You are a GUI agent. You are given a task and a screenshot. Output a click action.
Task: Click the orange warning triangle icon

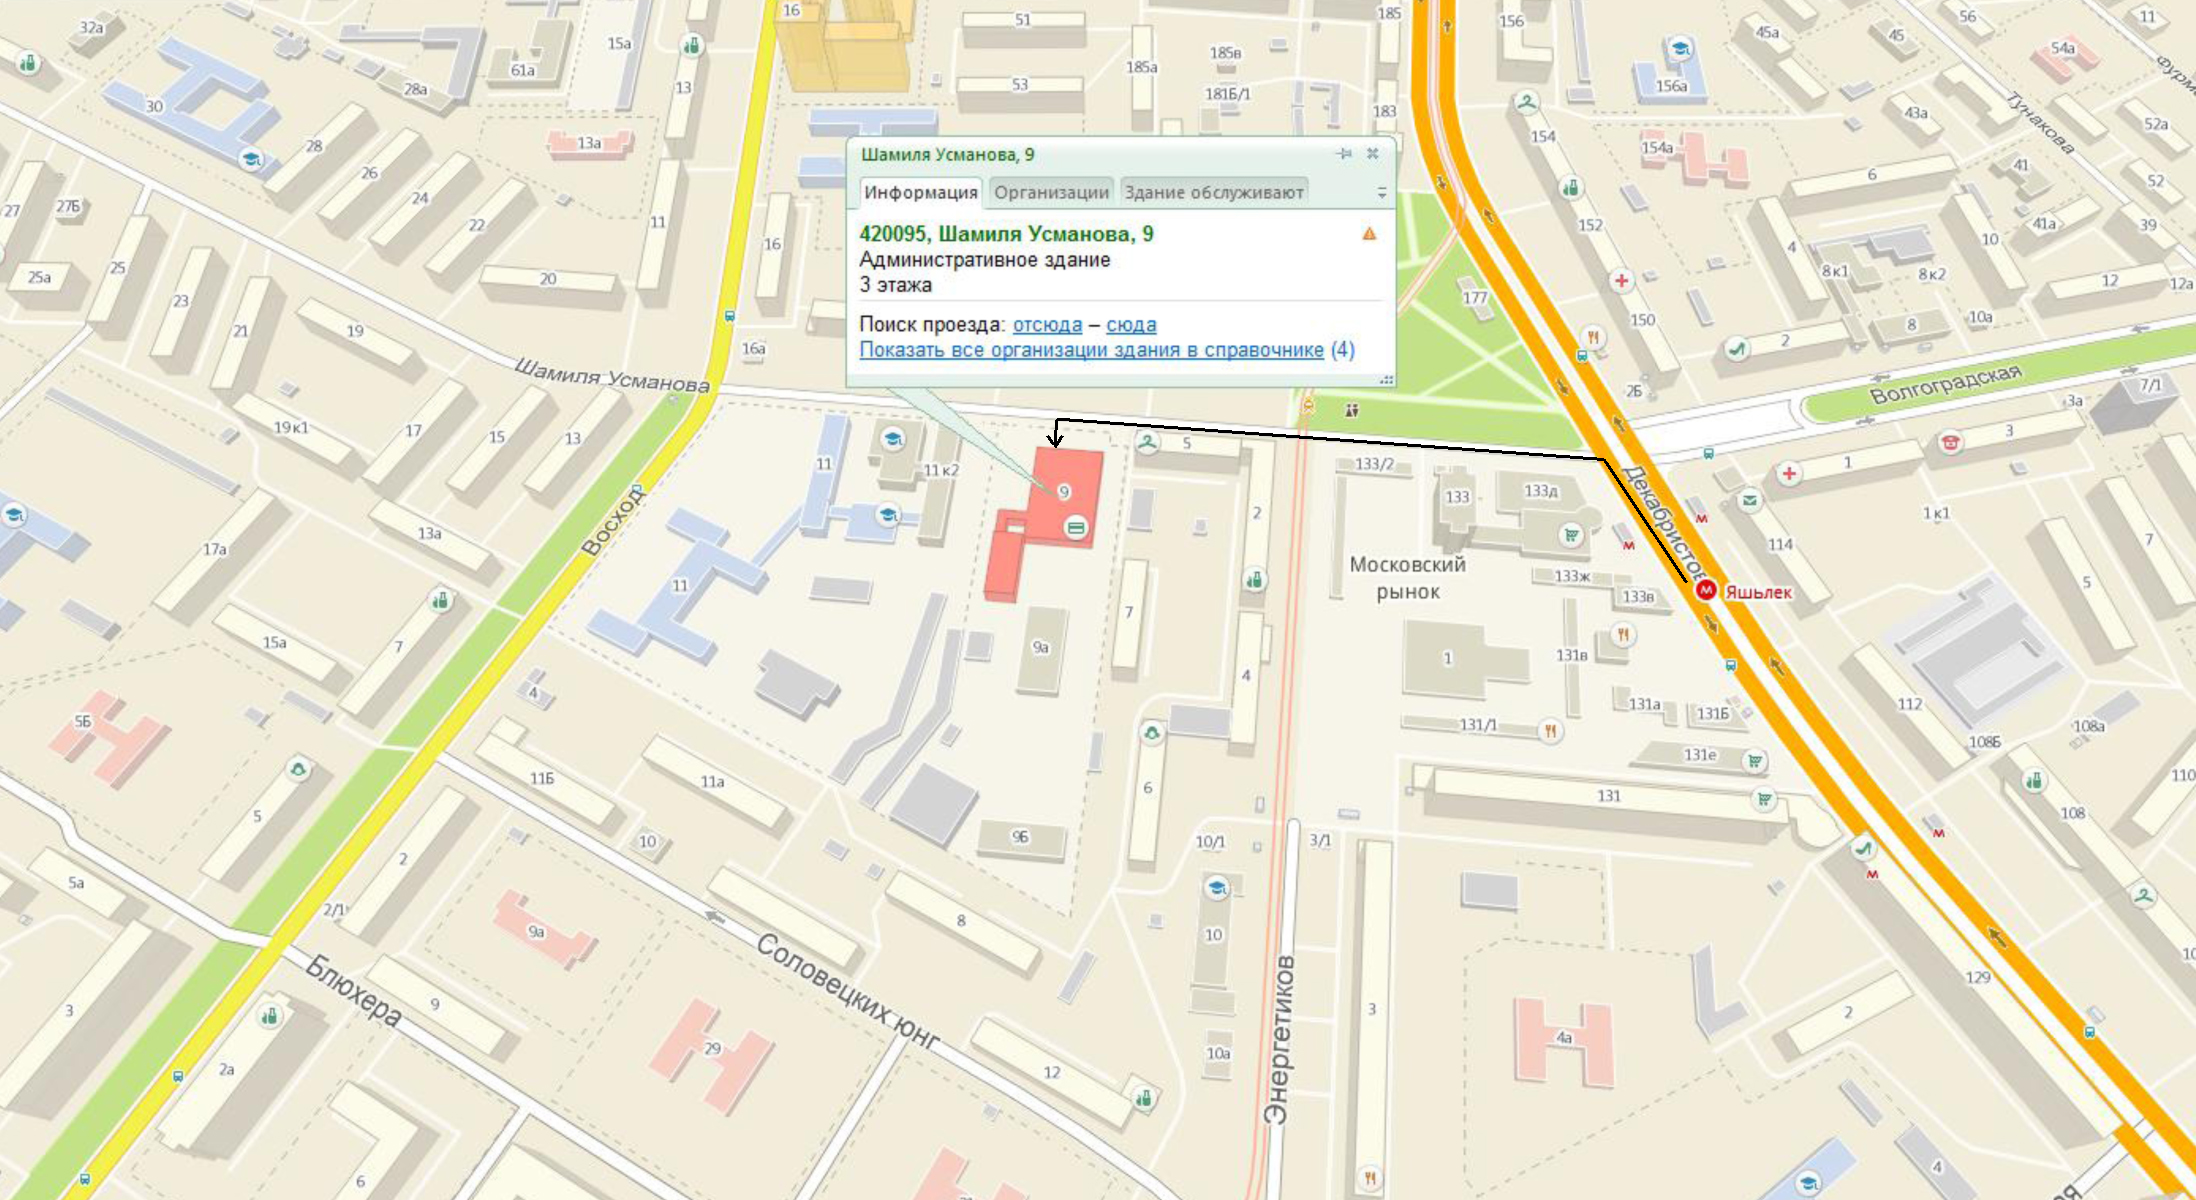pos(1369,234)
